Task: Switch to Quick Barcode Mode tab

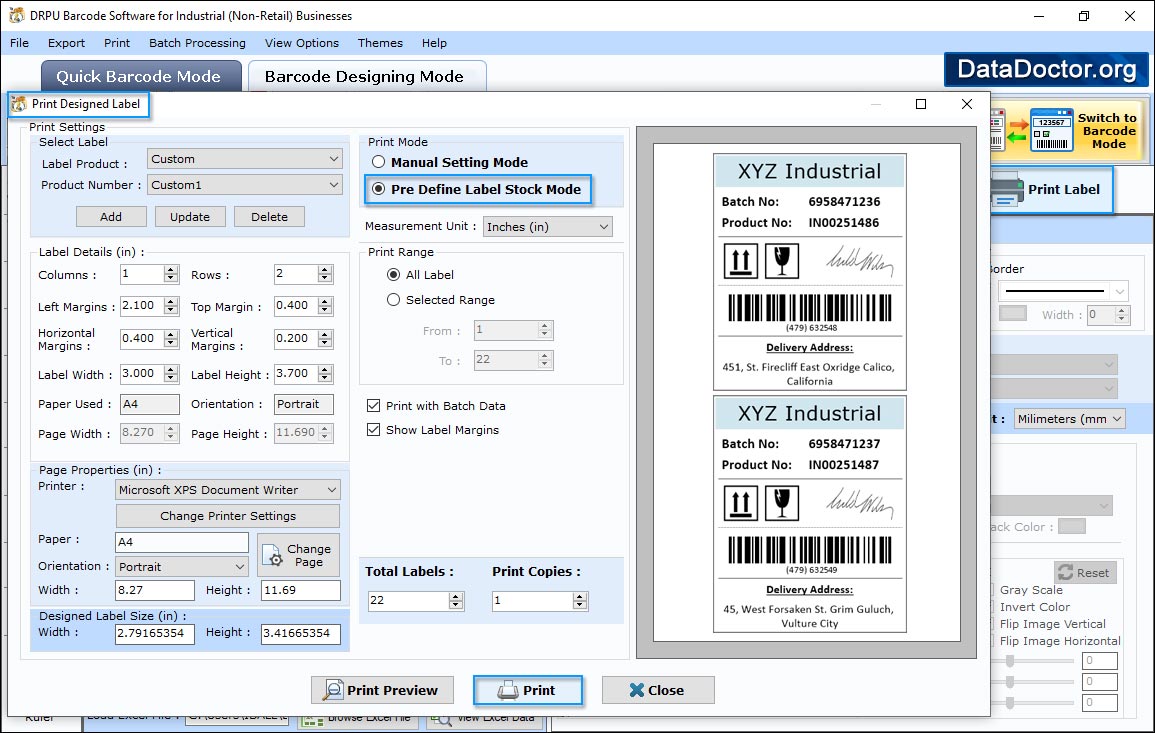Action: [139, 77]
